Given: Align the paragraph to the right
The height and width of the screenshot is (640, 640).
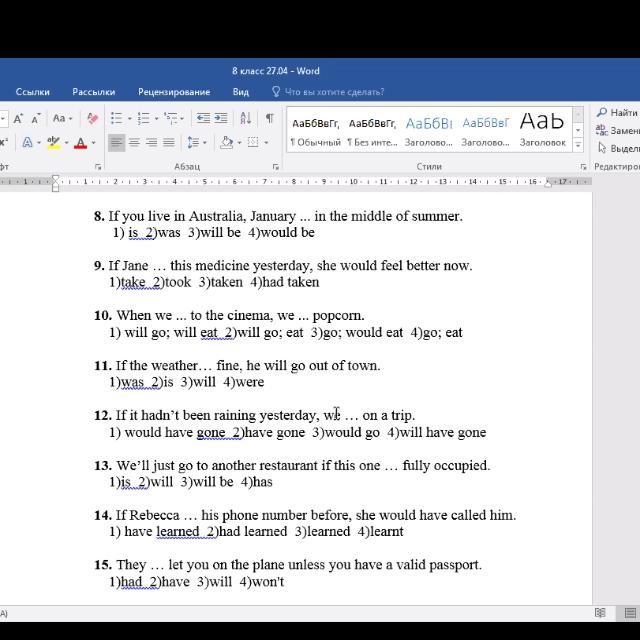Looking at the screenshot, I should (151, 143).
